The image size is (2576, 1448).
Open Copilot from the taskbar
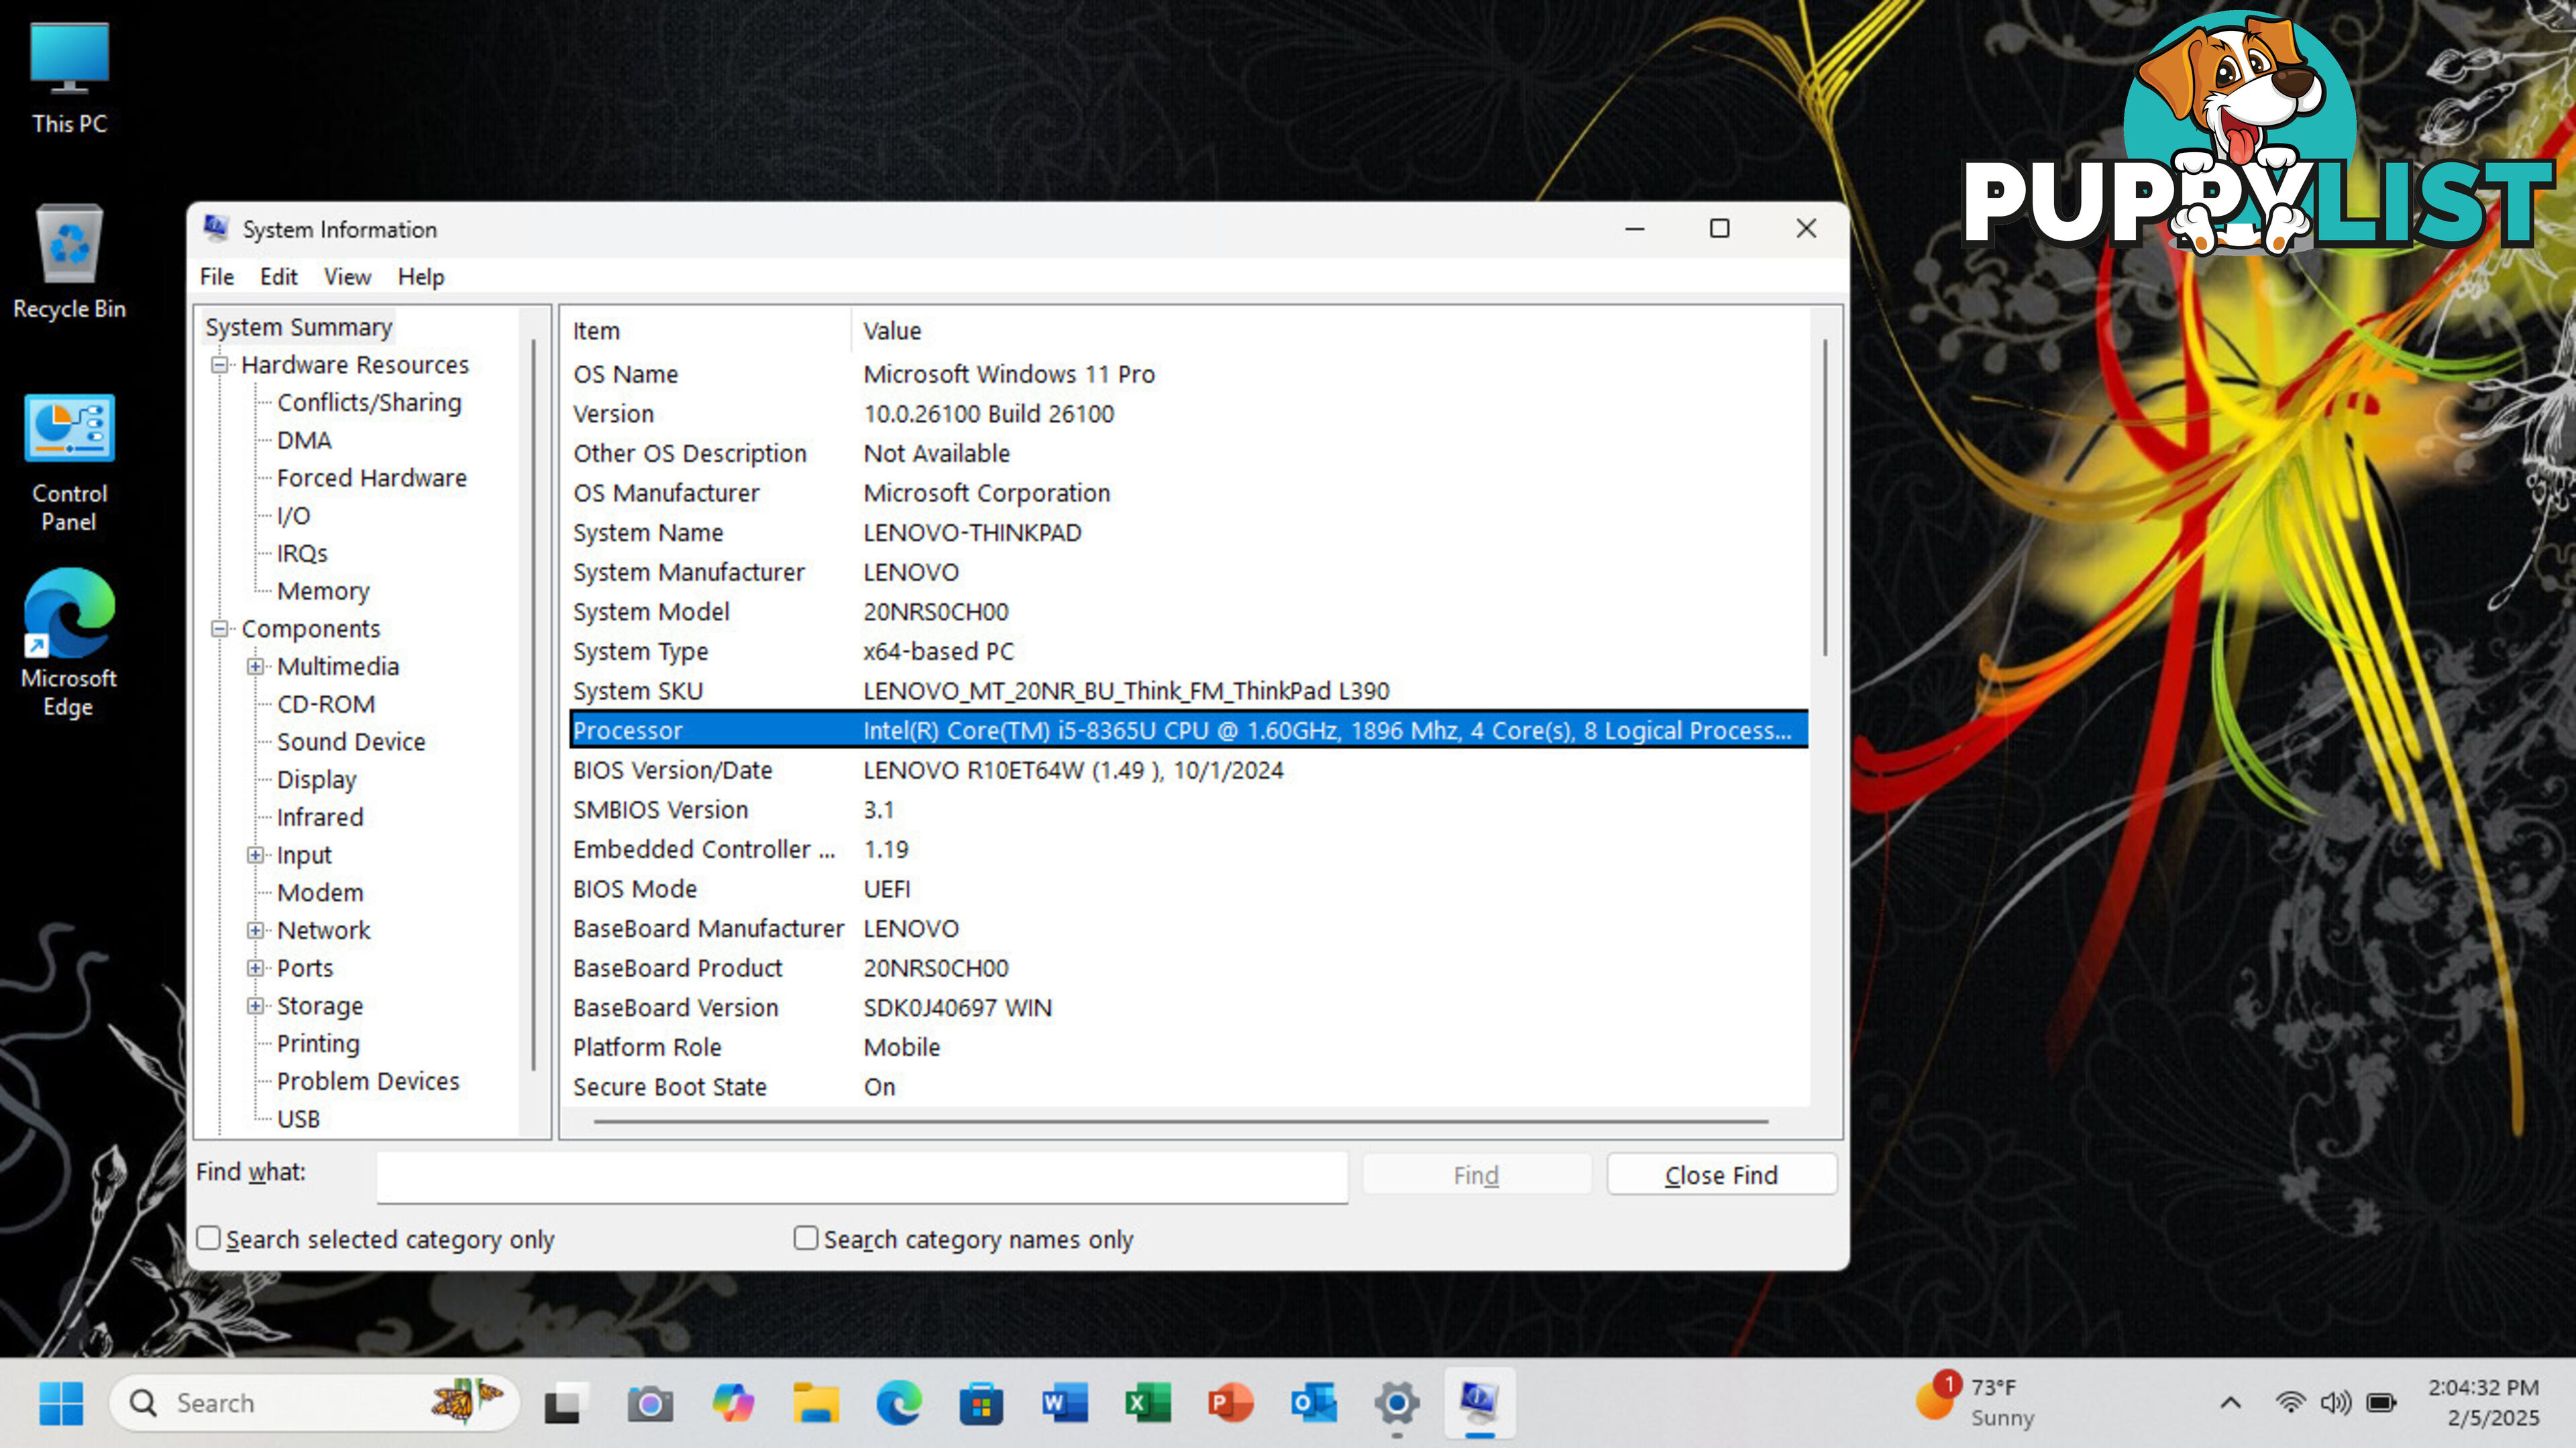(x=733, y=1403)
